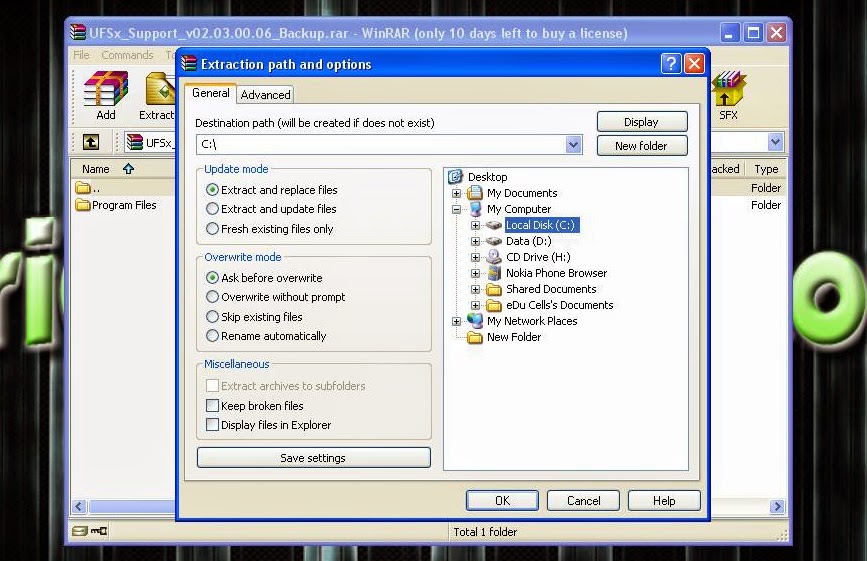Click the Extract To toolbar icon in WinRAR

160,90
